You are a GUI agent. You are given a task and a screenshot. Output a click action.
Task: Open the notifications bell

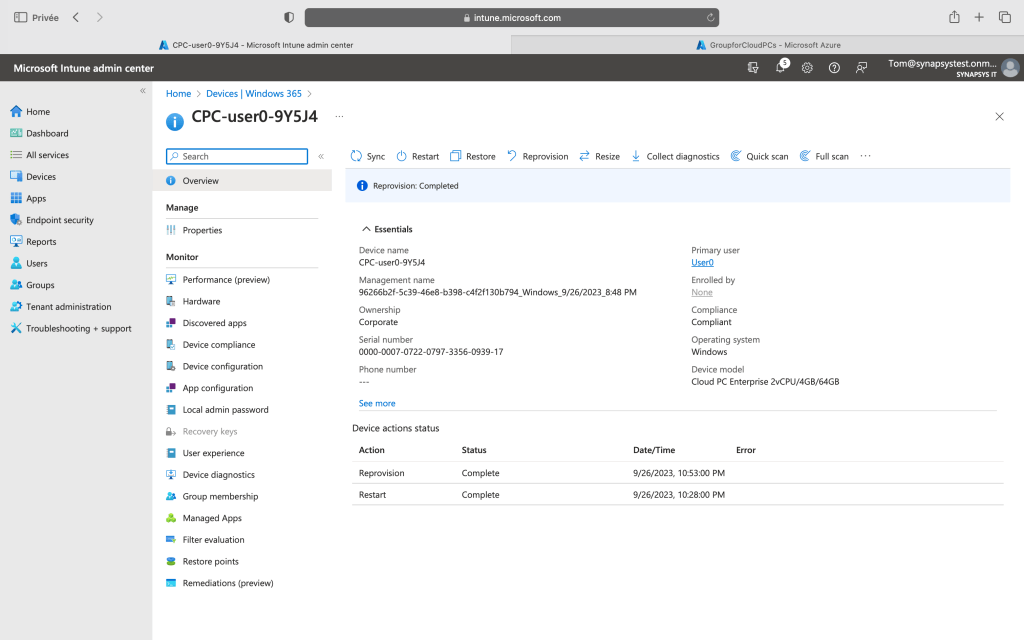[780, 68]
